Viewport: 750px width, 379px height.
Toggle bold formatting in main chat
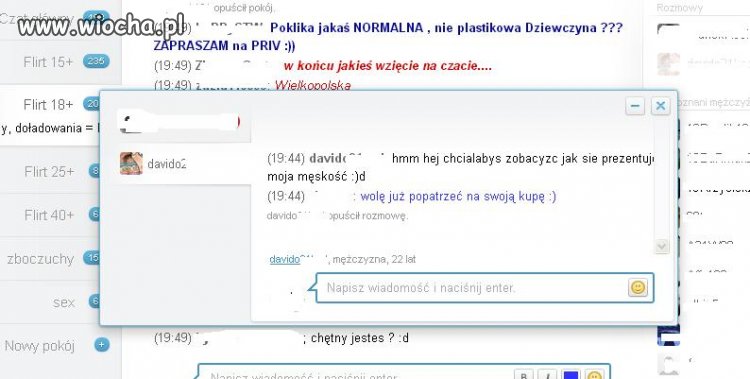pyautogui.click(x=524, y=374)
